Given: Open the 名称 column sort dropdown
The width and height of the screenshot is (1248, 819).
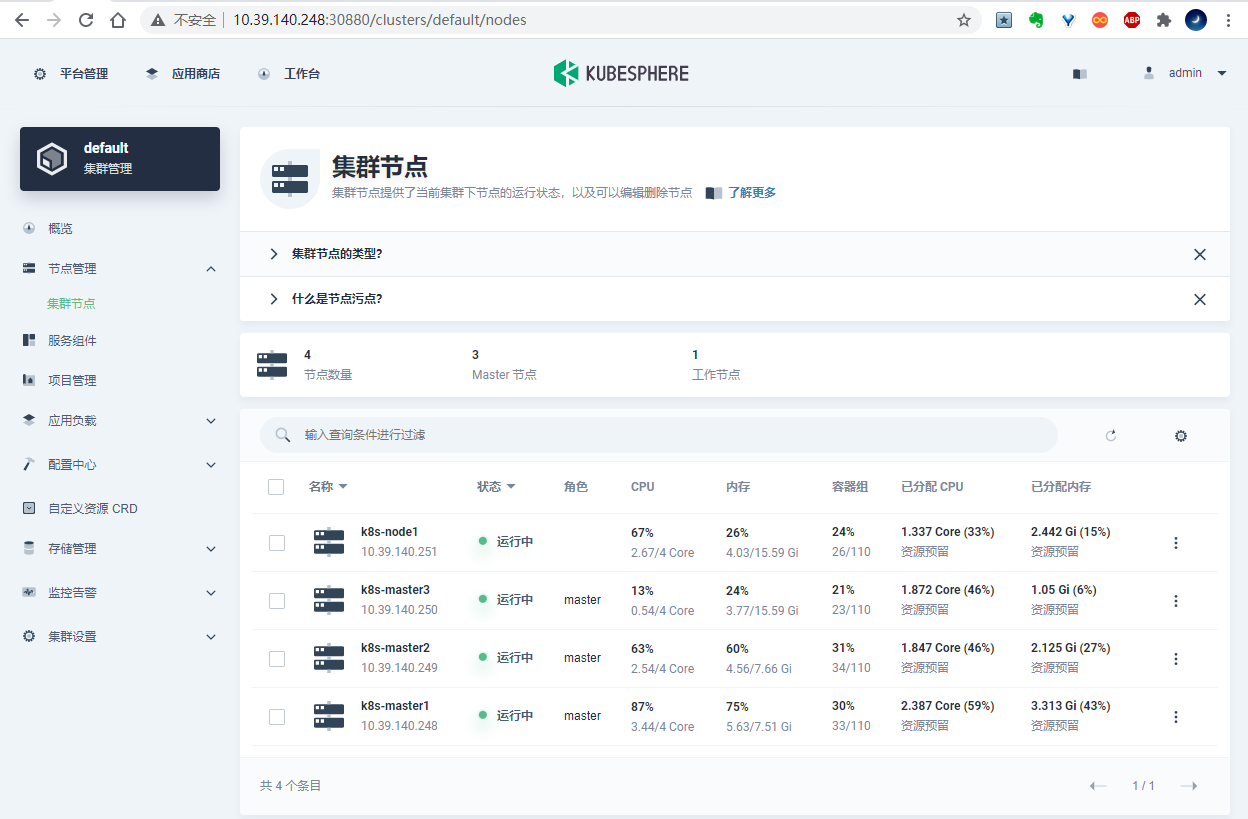Looking at the screenshot, I should click(x=328, y=487).
